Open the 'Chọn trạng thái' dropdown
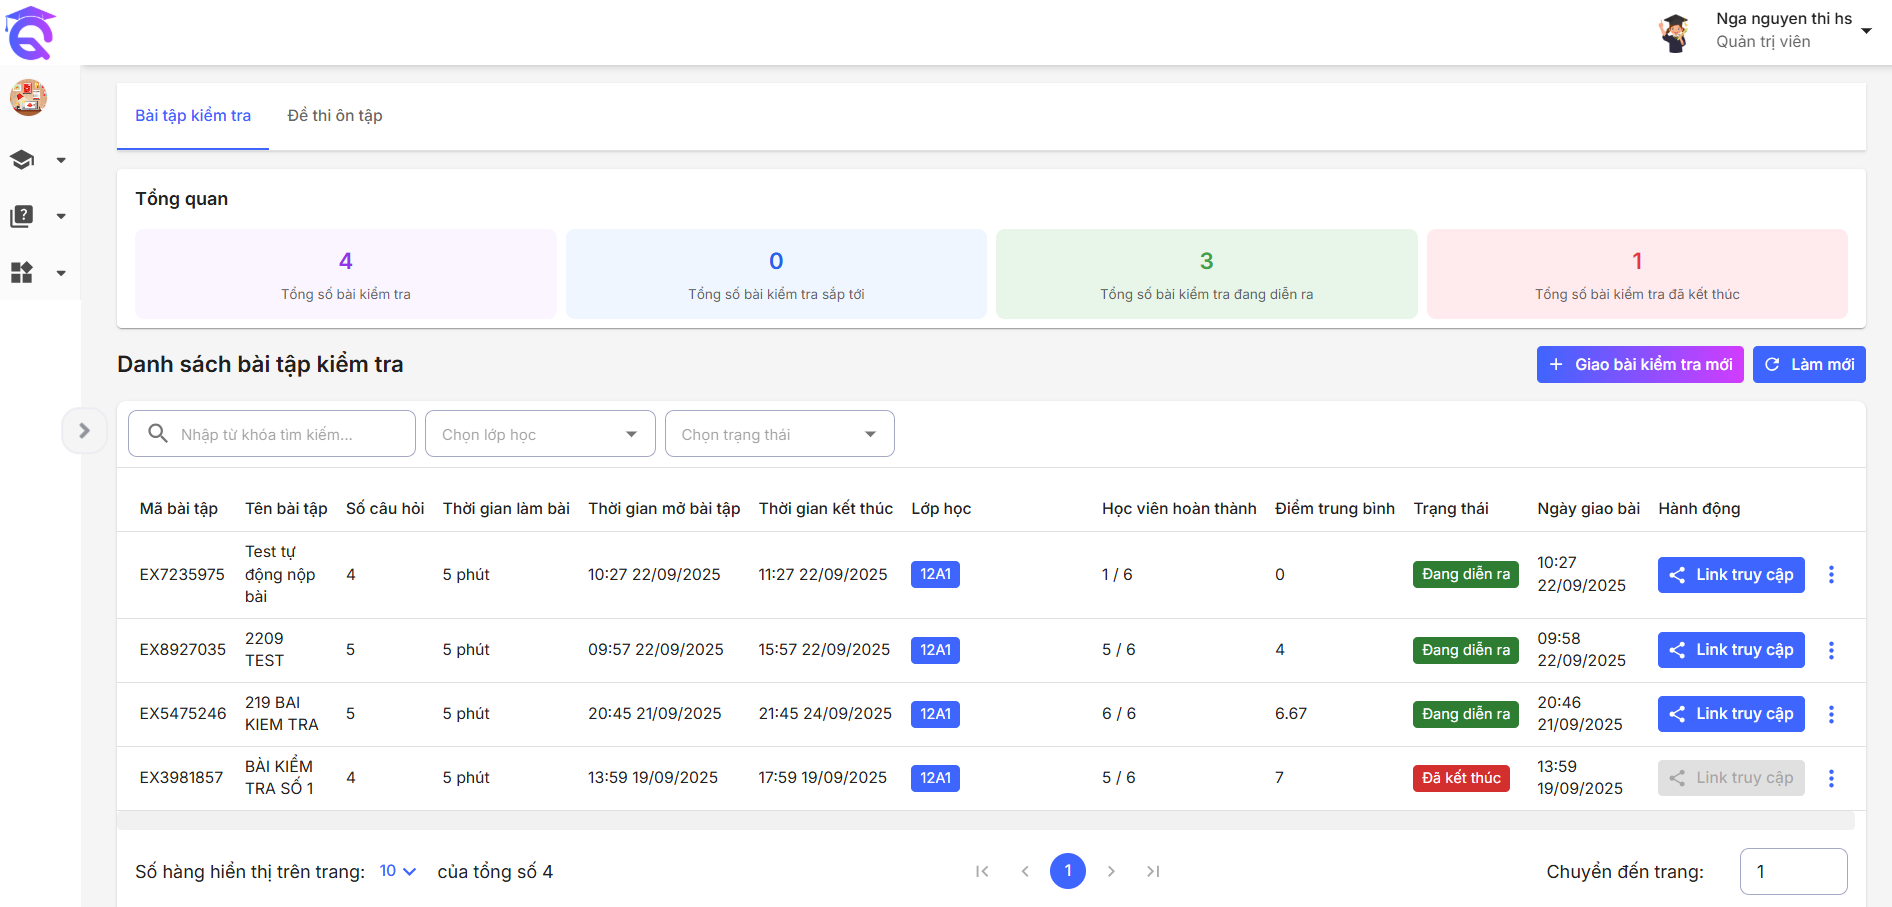Image resolution: width=1892 pixels, height=907 pixels. pos(779,434)
